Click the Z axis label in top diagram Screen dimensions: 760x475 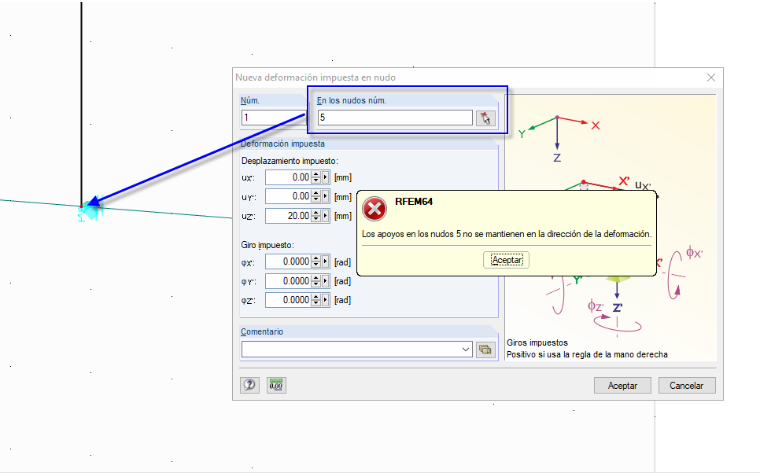(557, 158)
